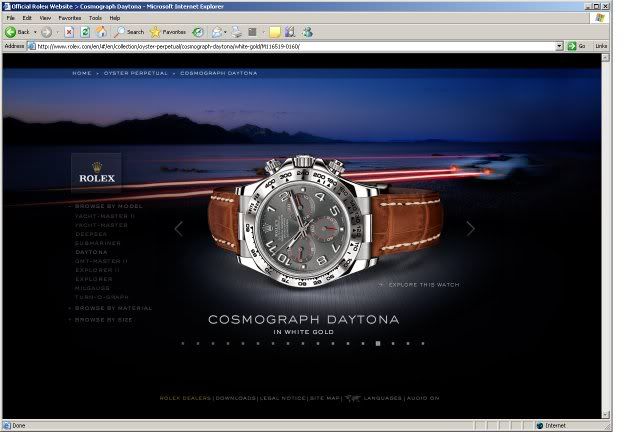Screen dimensions: 640x432
Task: Click the Research toolbar icon
Action: pos(290,32)
